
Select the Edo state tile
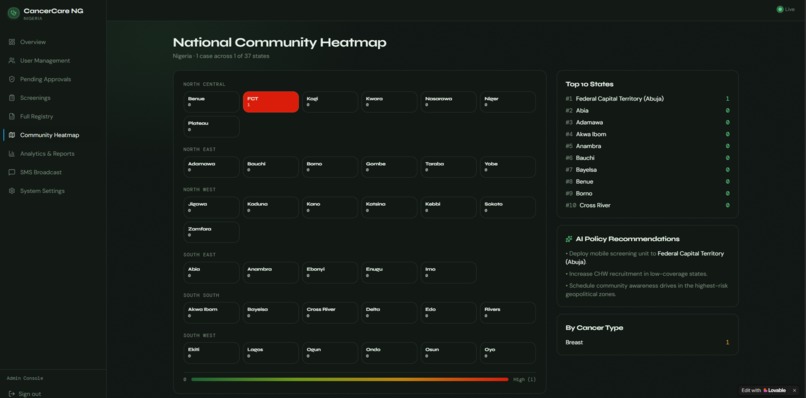[449, 313]
